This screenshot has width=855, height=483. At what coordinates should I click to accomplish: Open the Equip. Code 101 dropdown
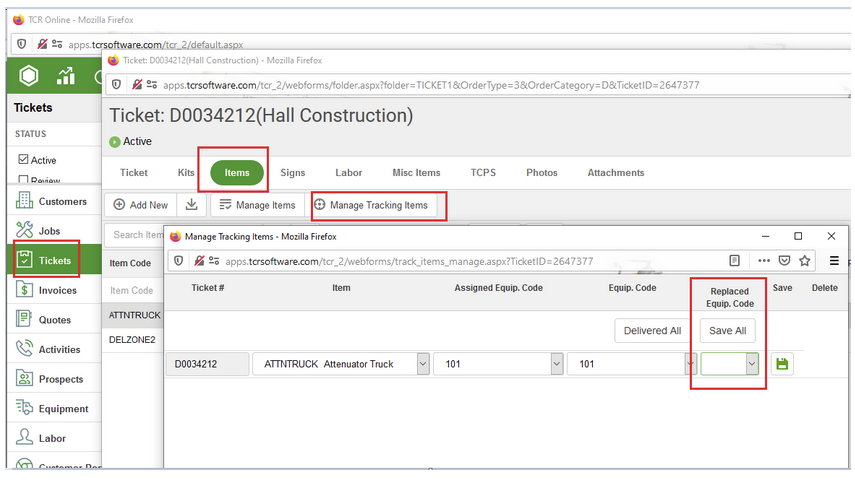(x=690, y=364)
